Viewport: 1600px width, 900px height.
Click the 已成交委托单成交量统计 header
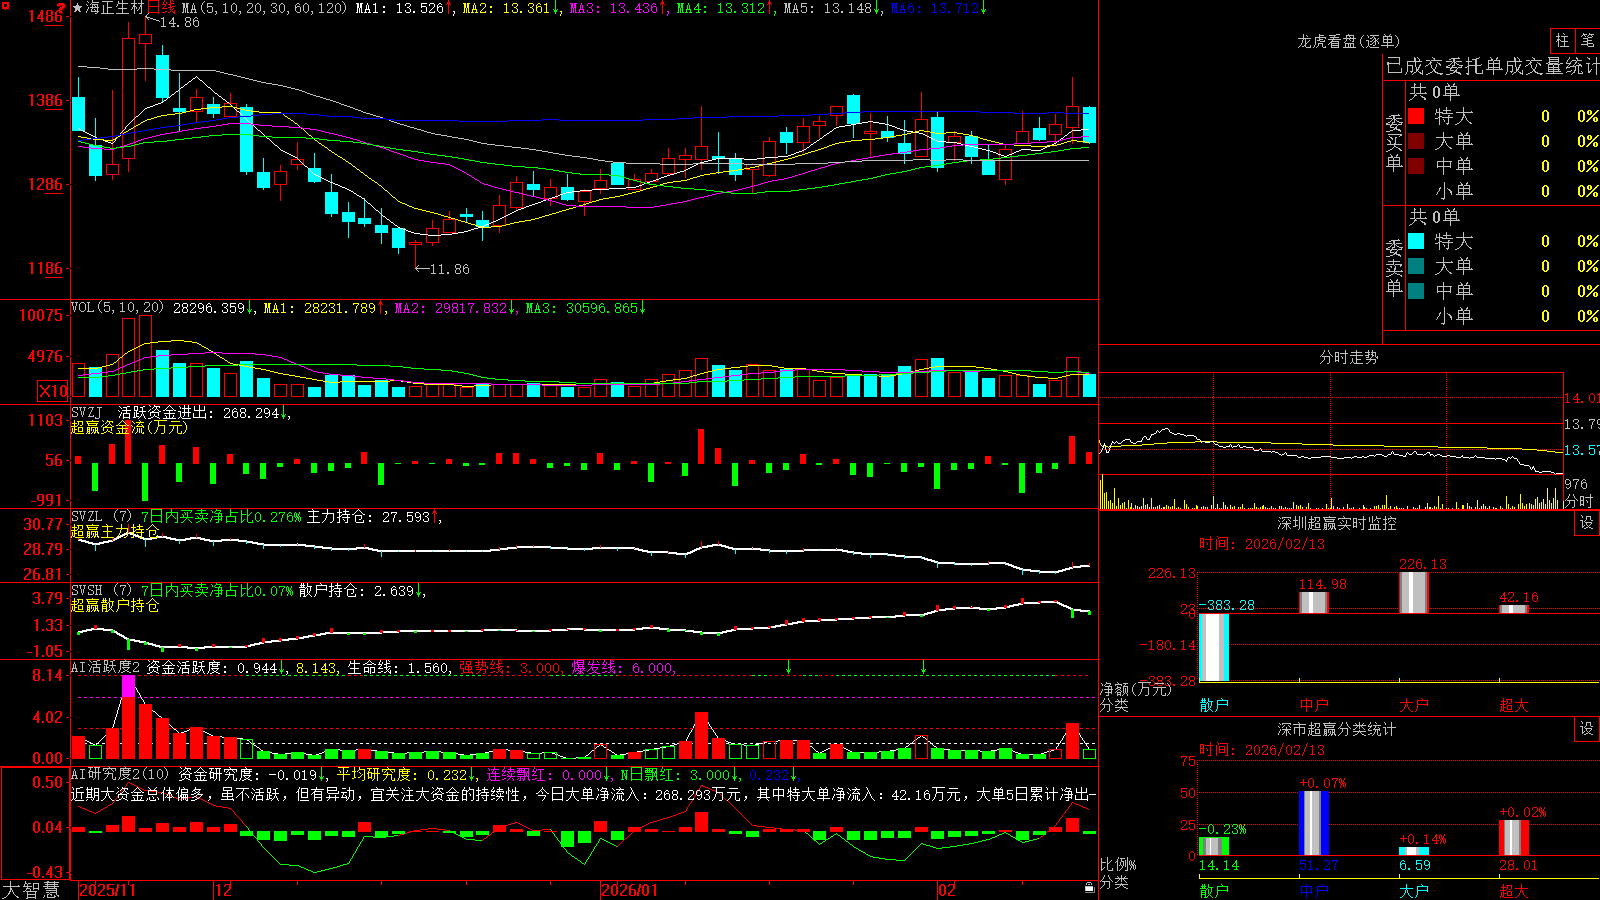click(1492, 66)
